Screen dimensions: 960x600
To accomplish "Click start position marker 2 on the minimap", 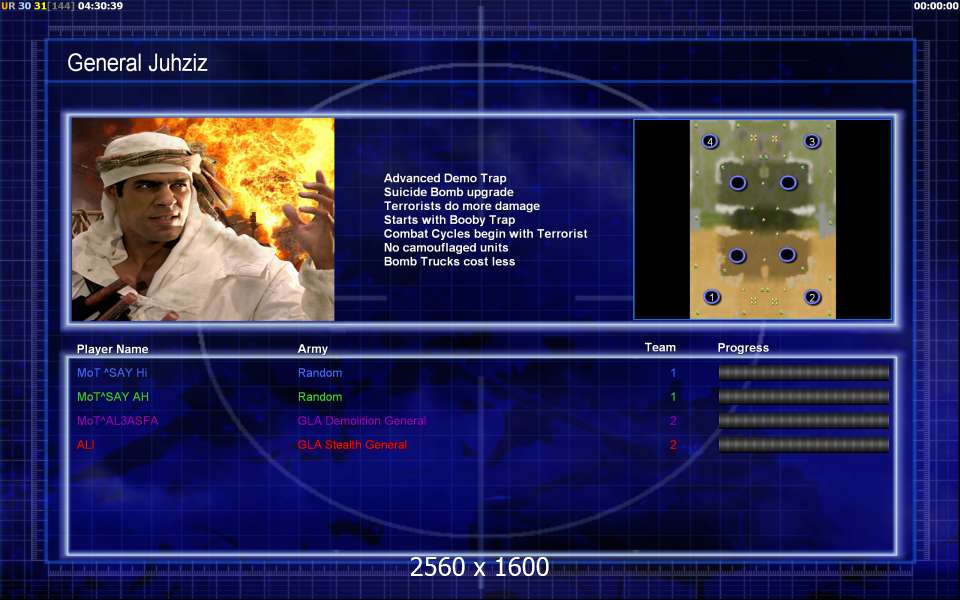I will [x=812, y=298].
